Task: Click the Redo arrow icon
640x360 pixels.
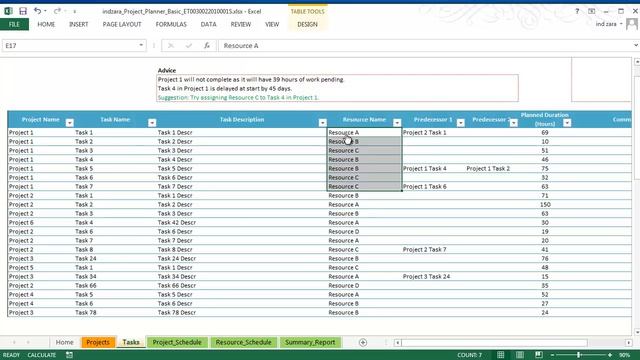Action: (57, 11)
